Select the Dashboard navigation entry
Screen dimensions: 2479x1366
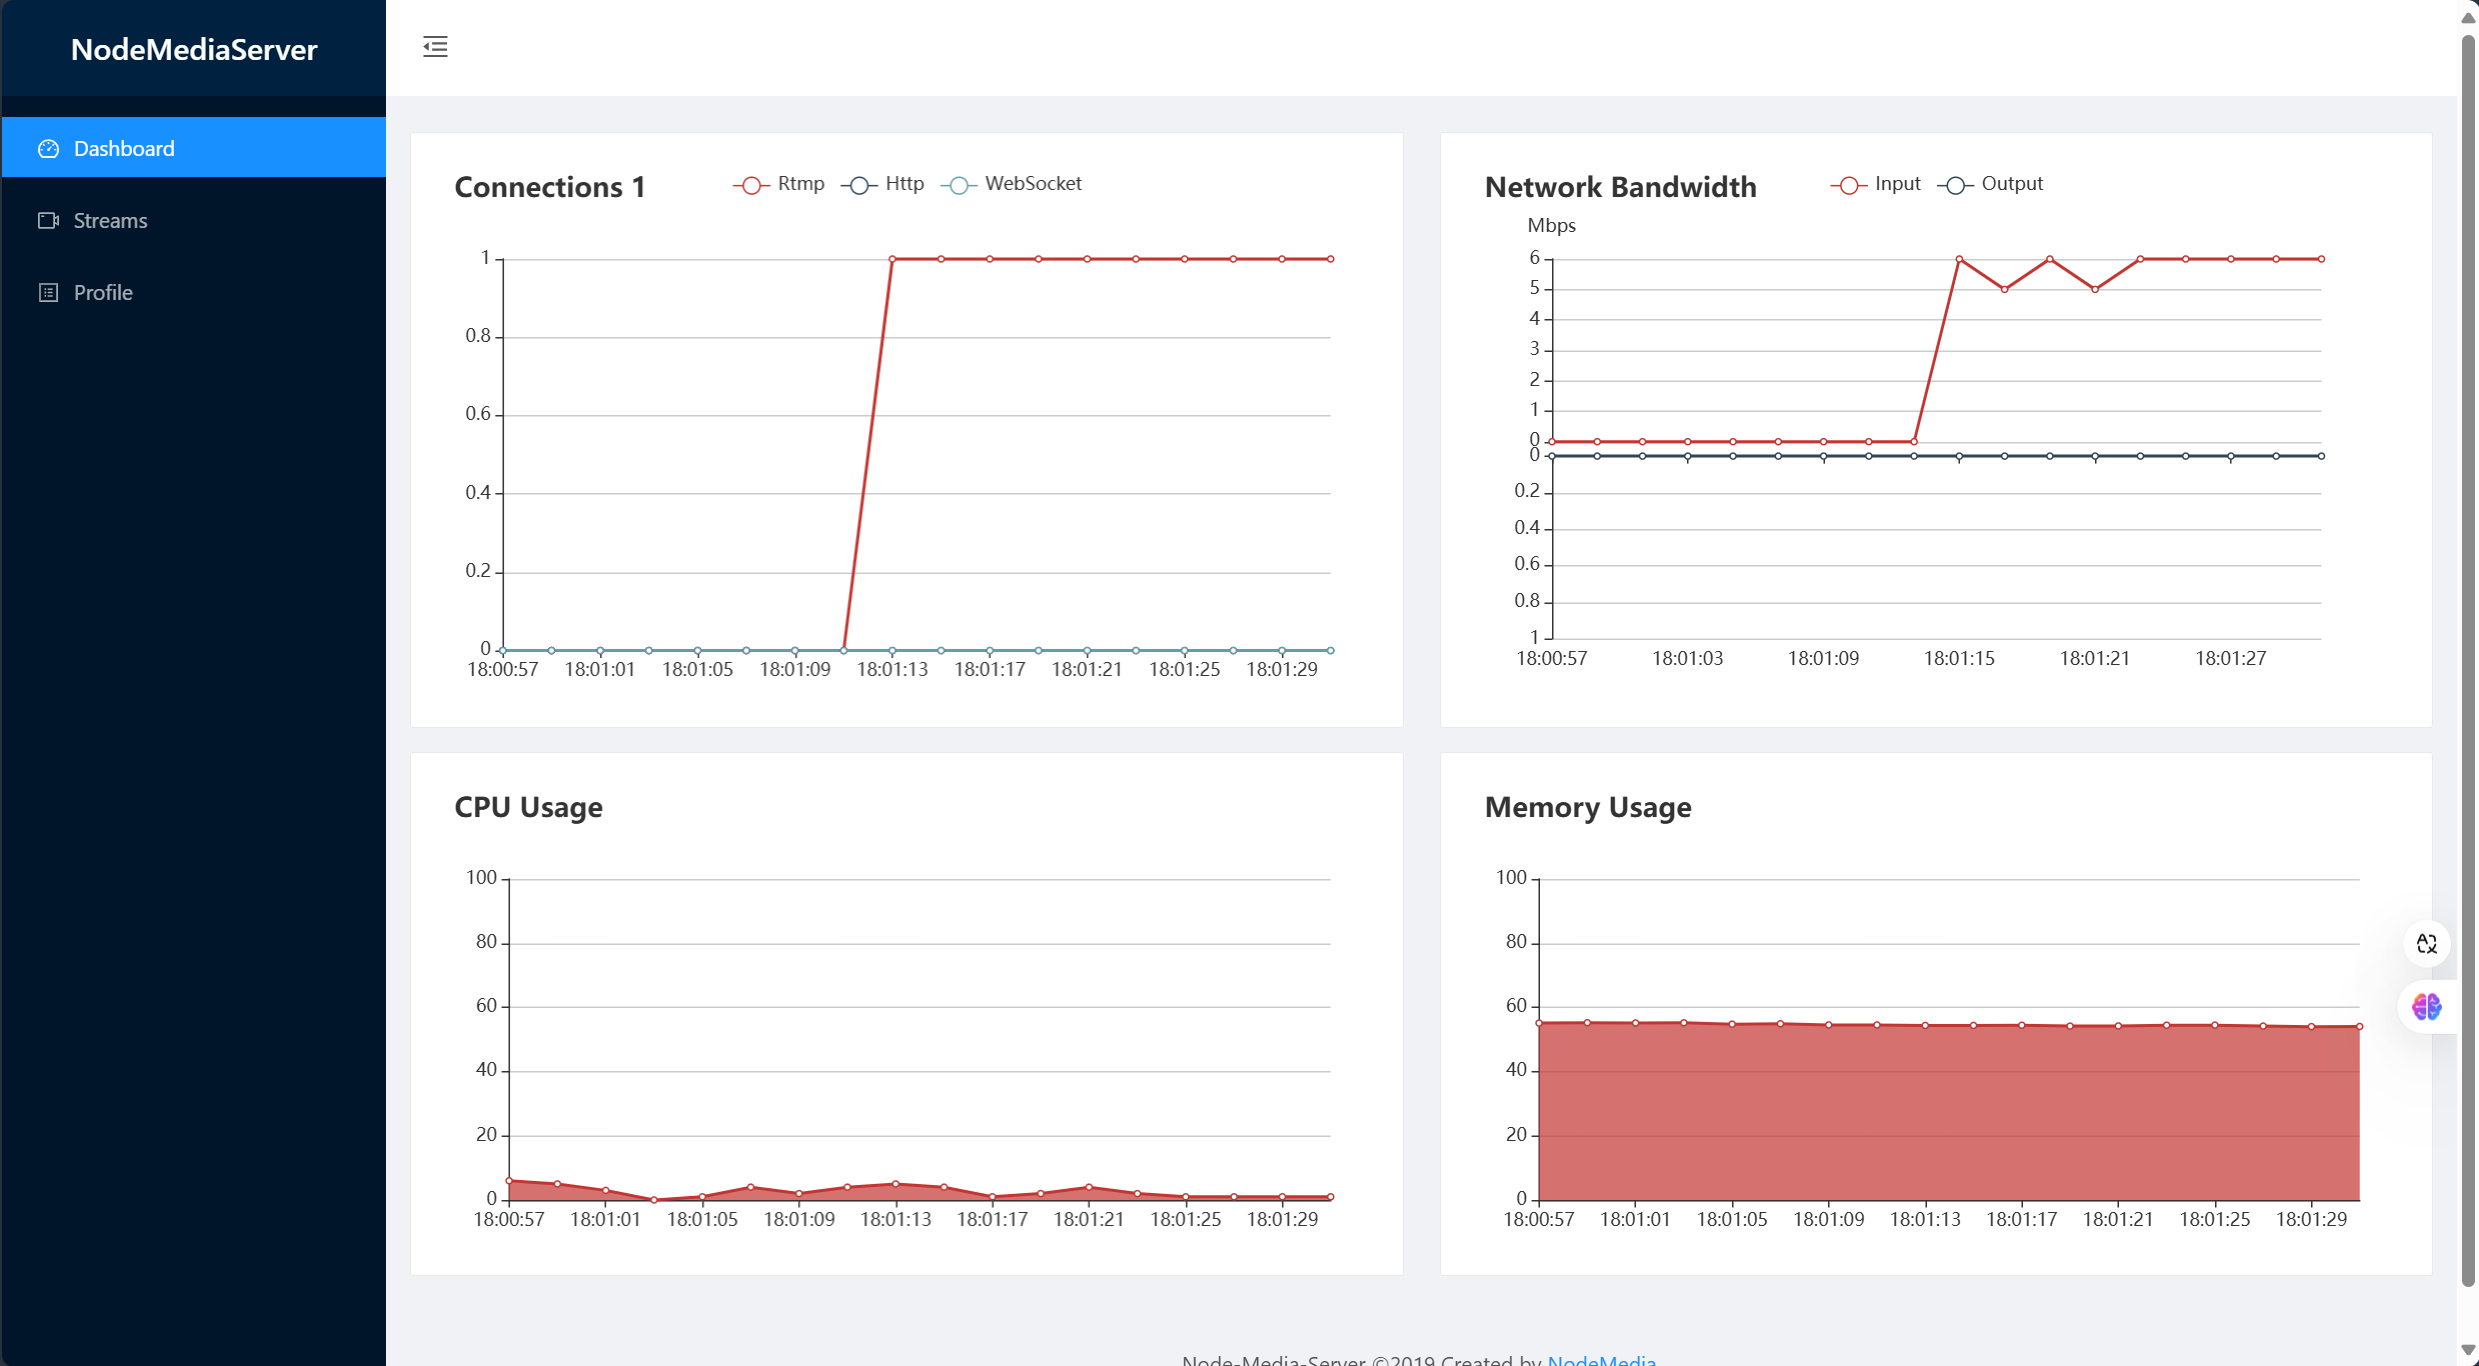coord(124,147)
